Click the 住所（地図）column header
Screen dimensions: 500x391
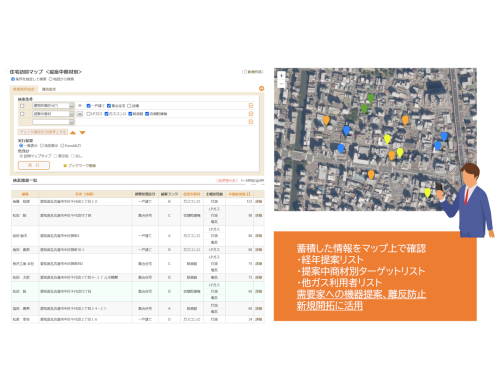tap(84, 194)
